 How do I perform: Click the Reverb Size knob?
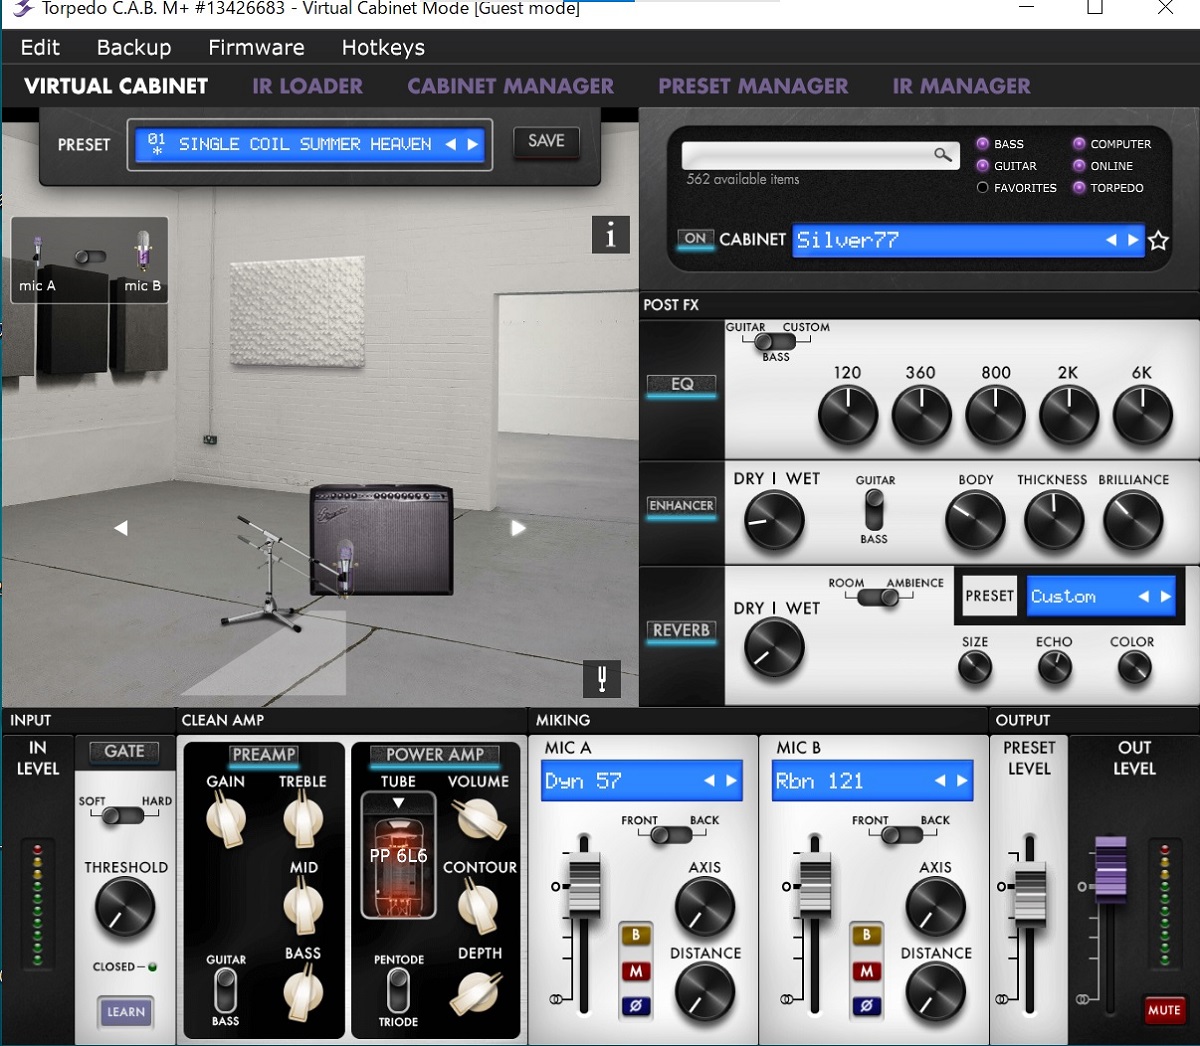pos(975,667)
